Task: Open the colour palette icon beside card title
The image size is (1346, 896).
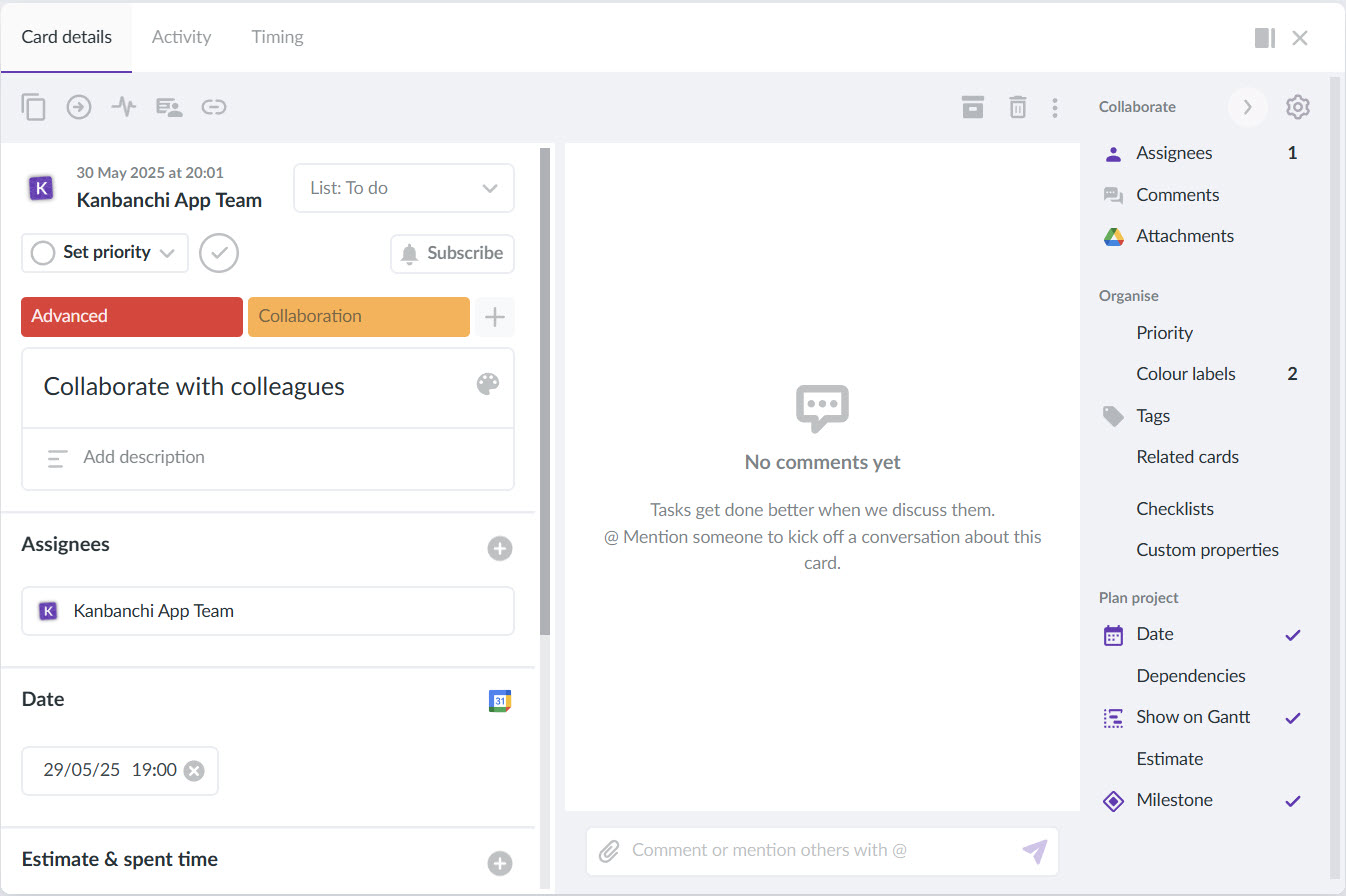Action: click(488, 384)
